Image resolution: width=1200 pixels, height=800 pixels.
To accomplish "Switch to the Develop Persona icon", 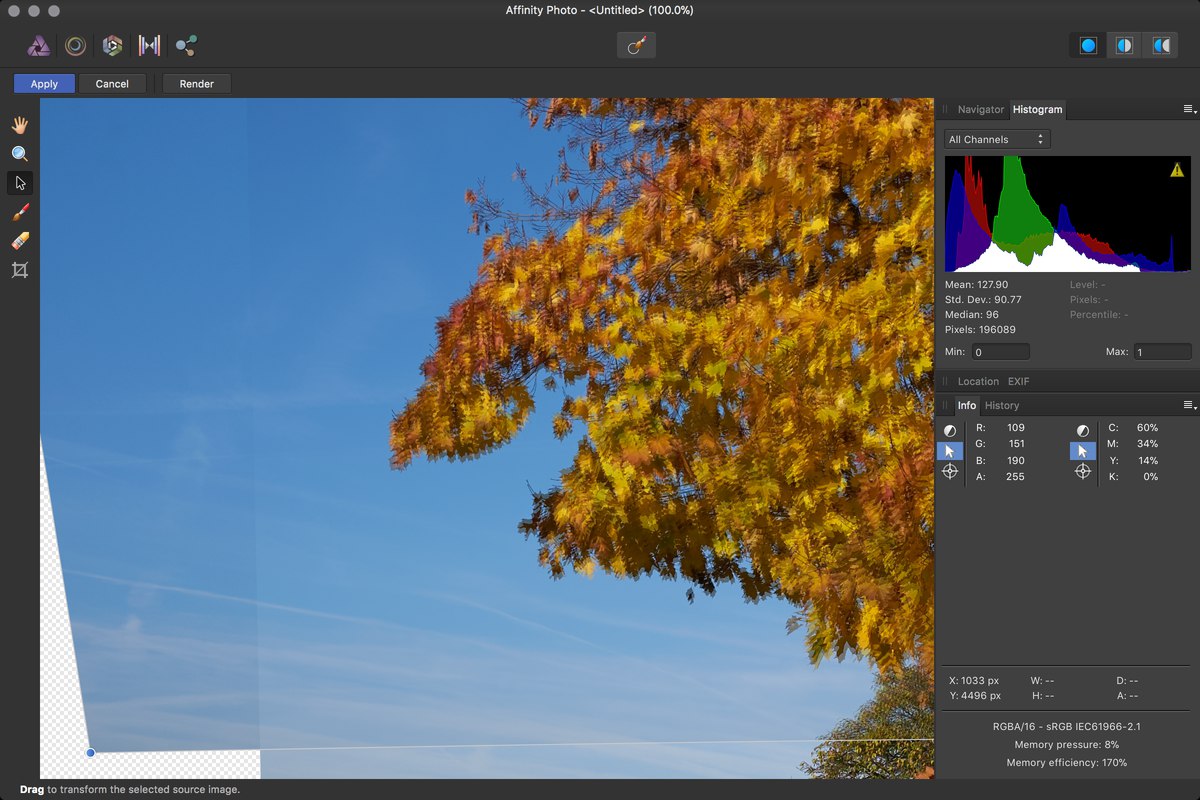I will (112, 45).
